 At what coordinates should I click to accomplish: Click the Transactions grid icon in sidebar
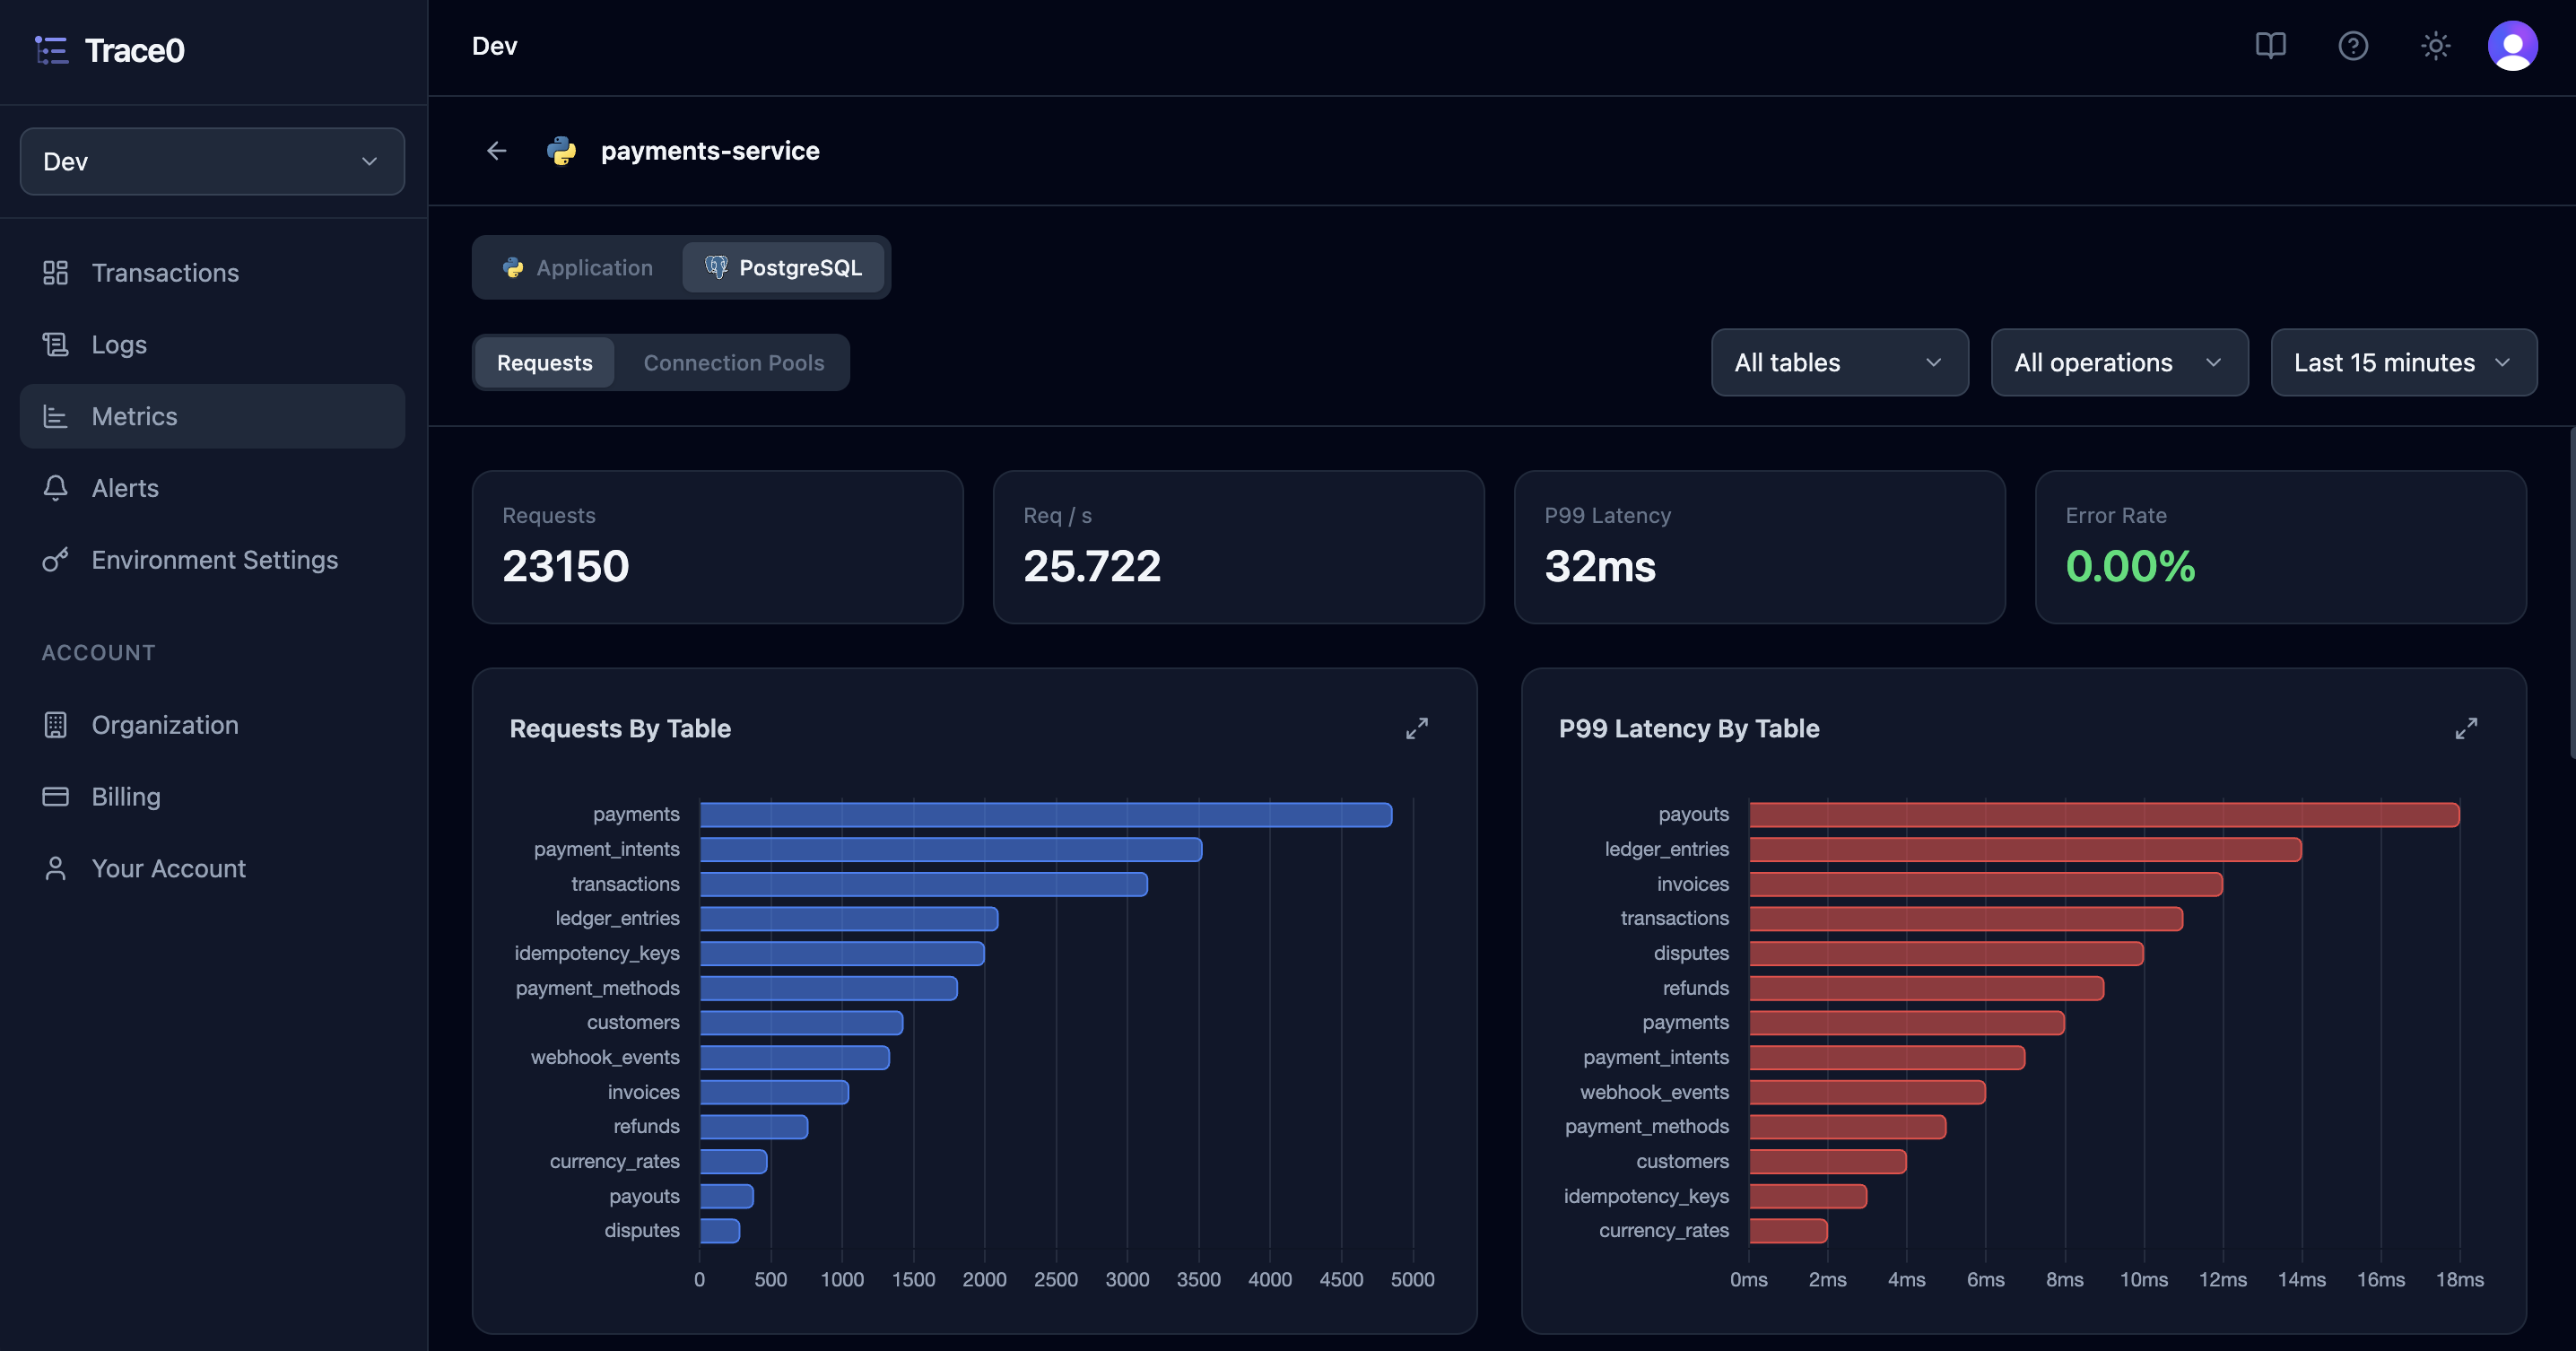(x=55, y=273)
